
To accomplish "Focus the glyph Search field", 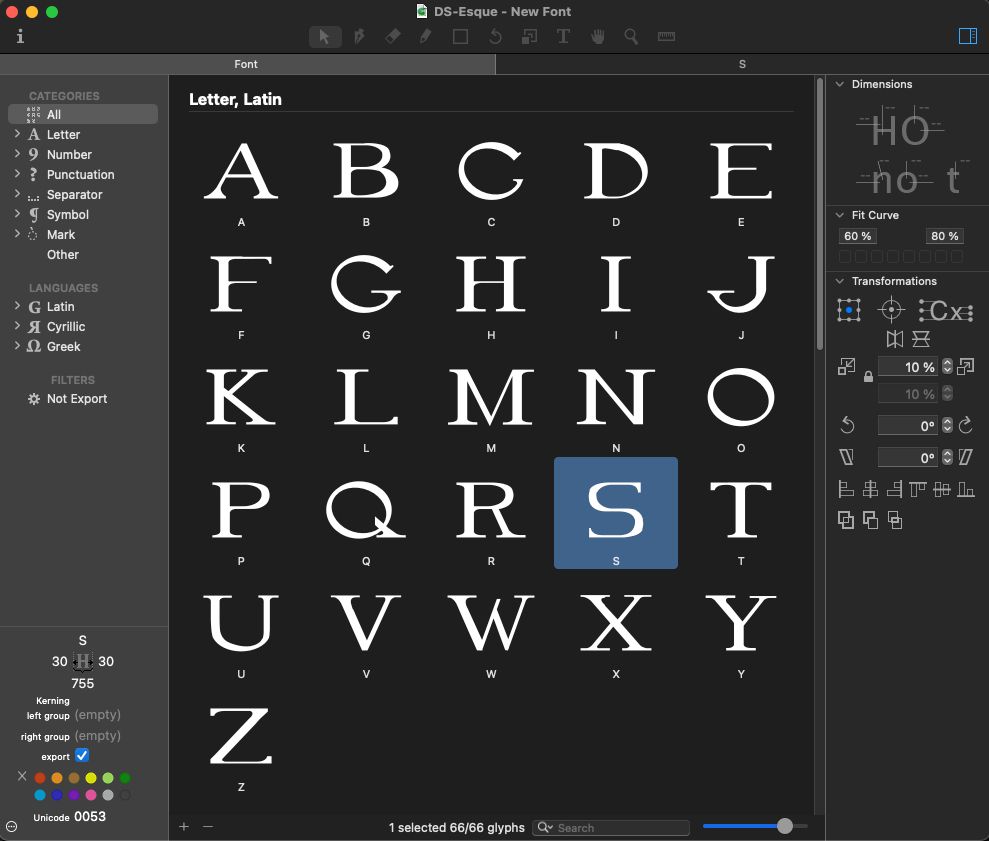I will [611, 828].
